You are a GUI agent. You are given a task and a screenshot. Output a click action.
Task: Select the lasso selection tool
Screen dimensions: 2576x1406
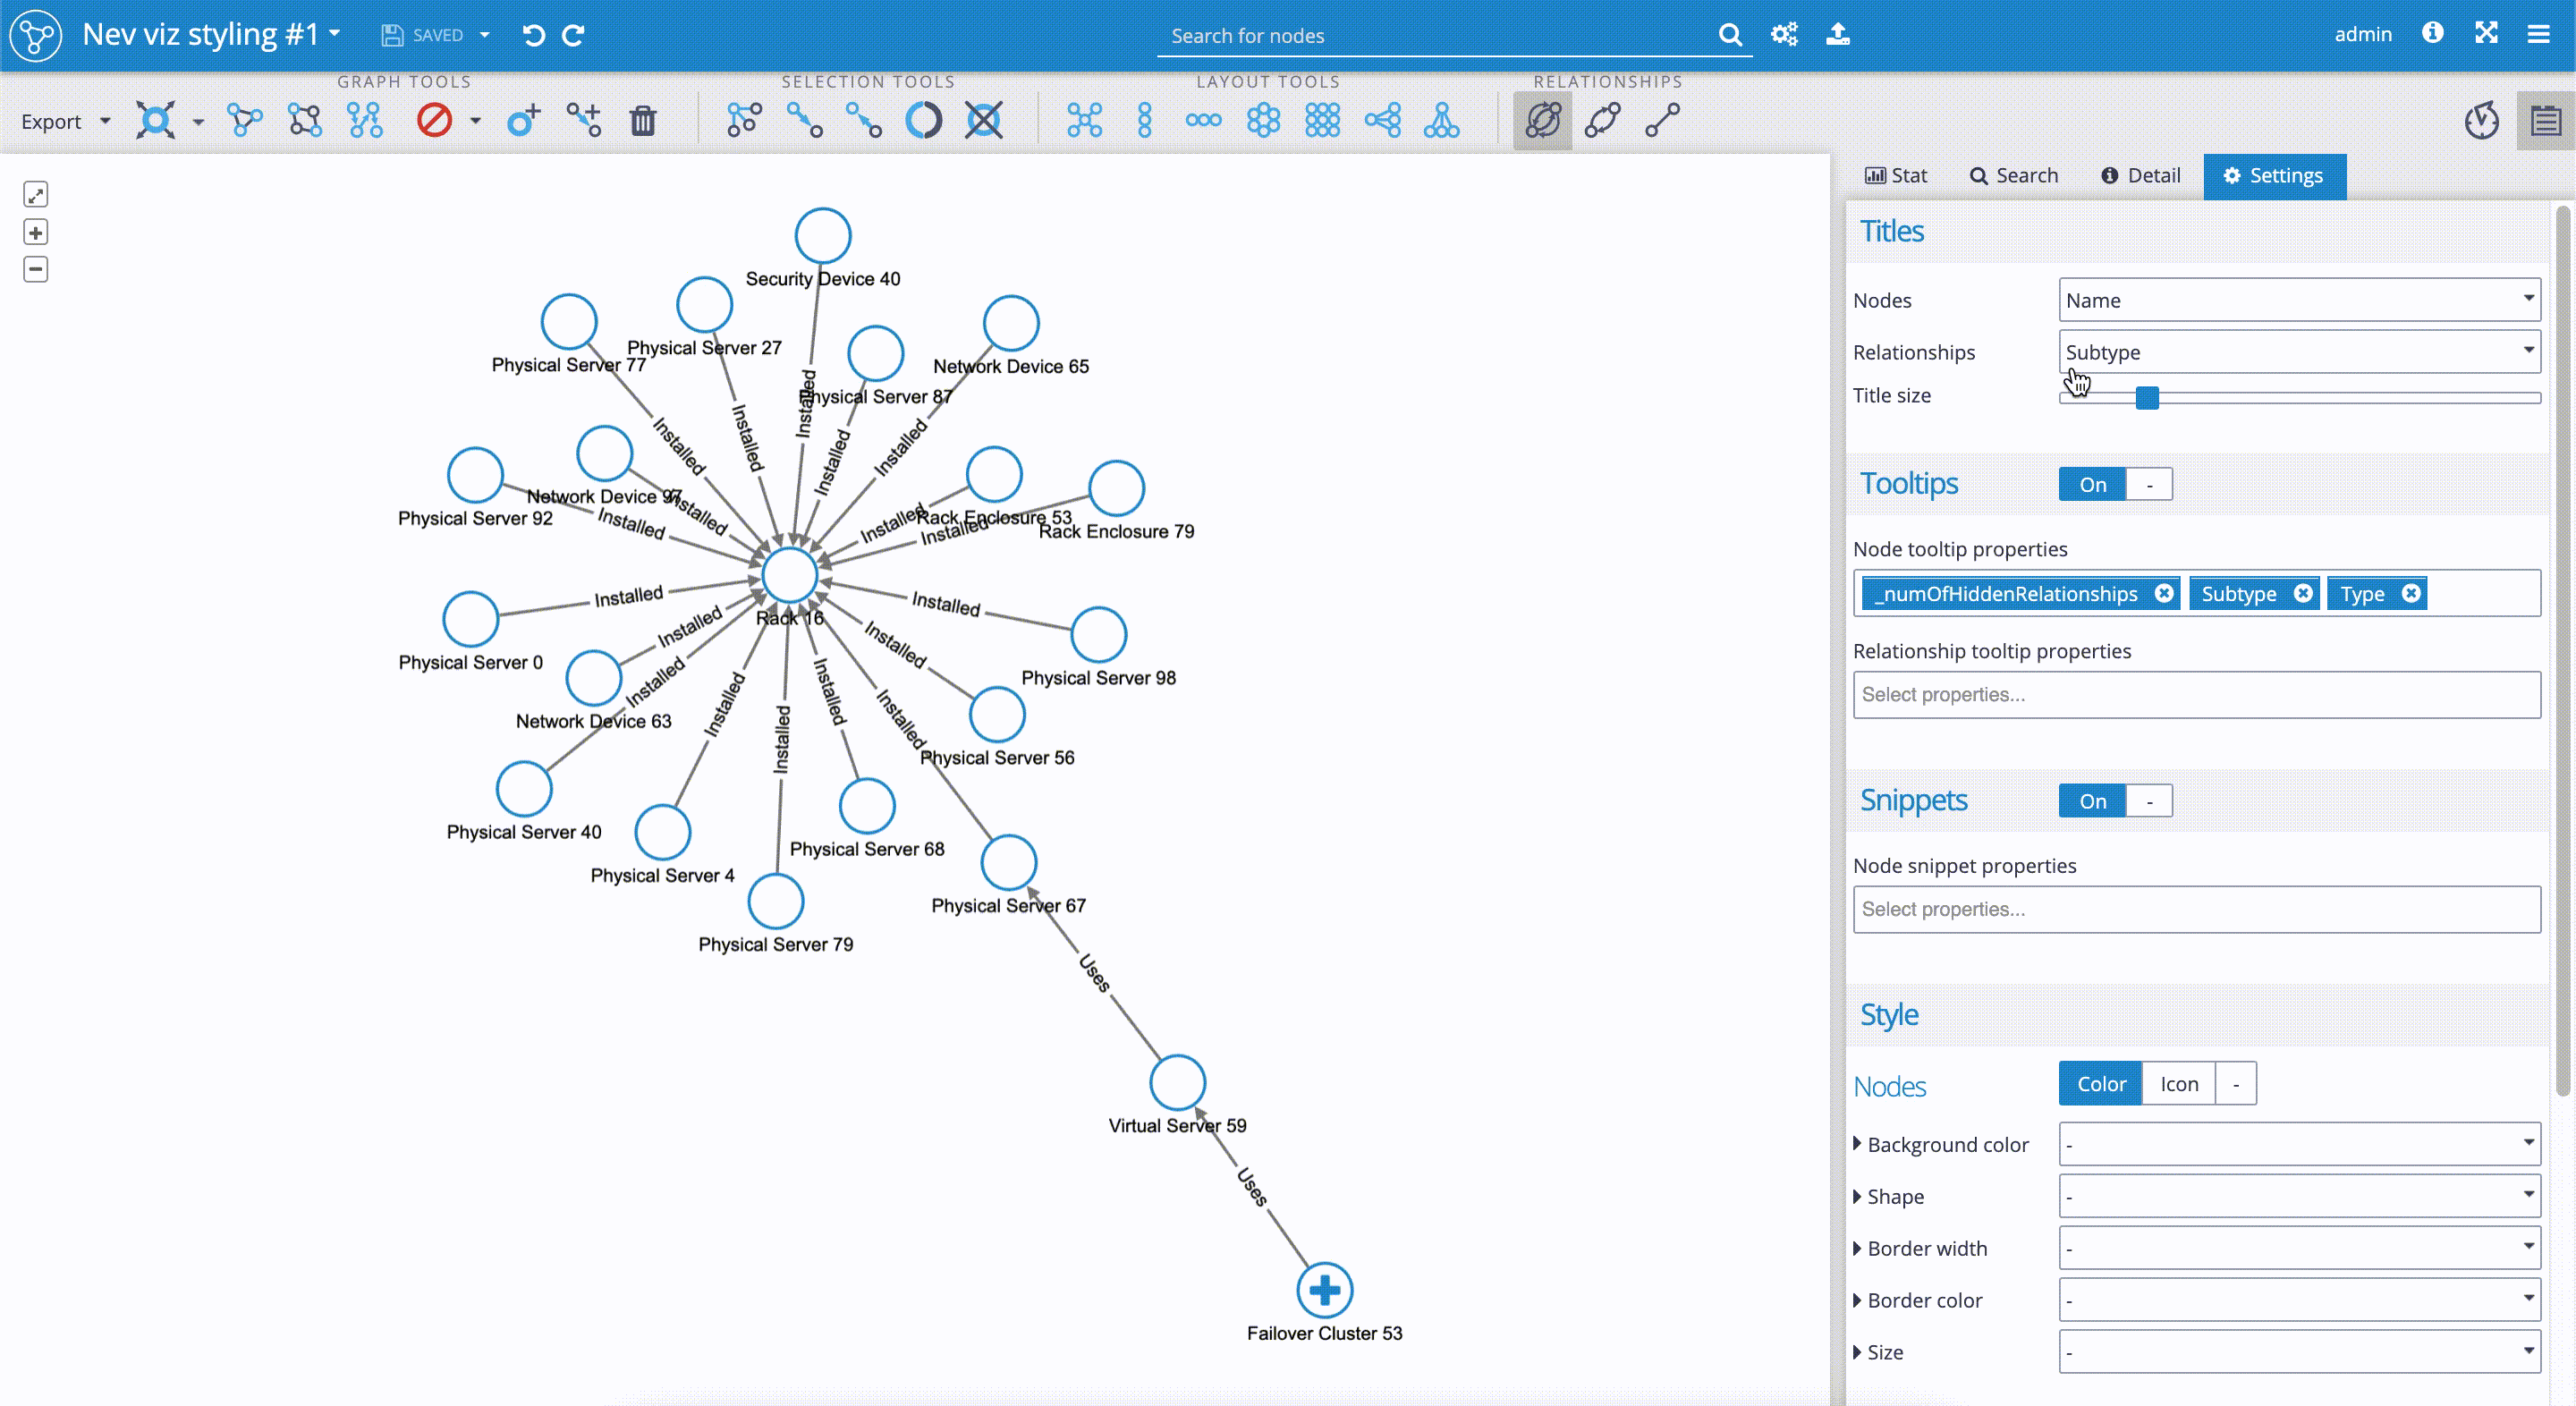925,120
